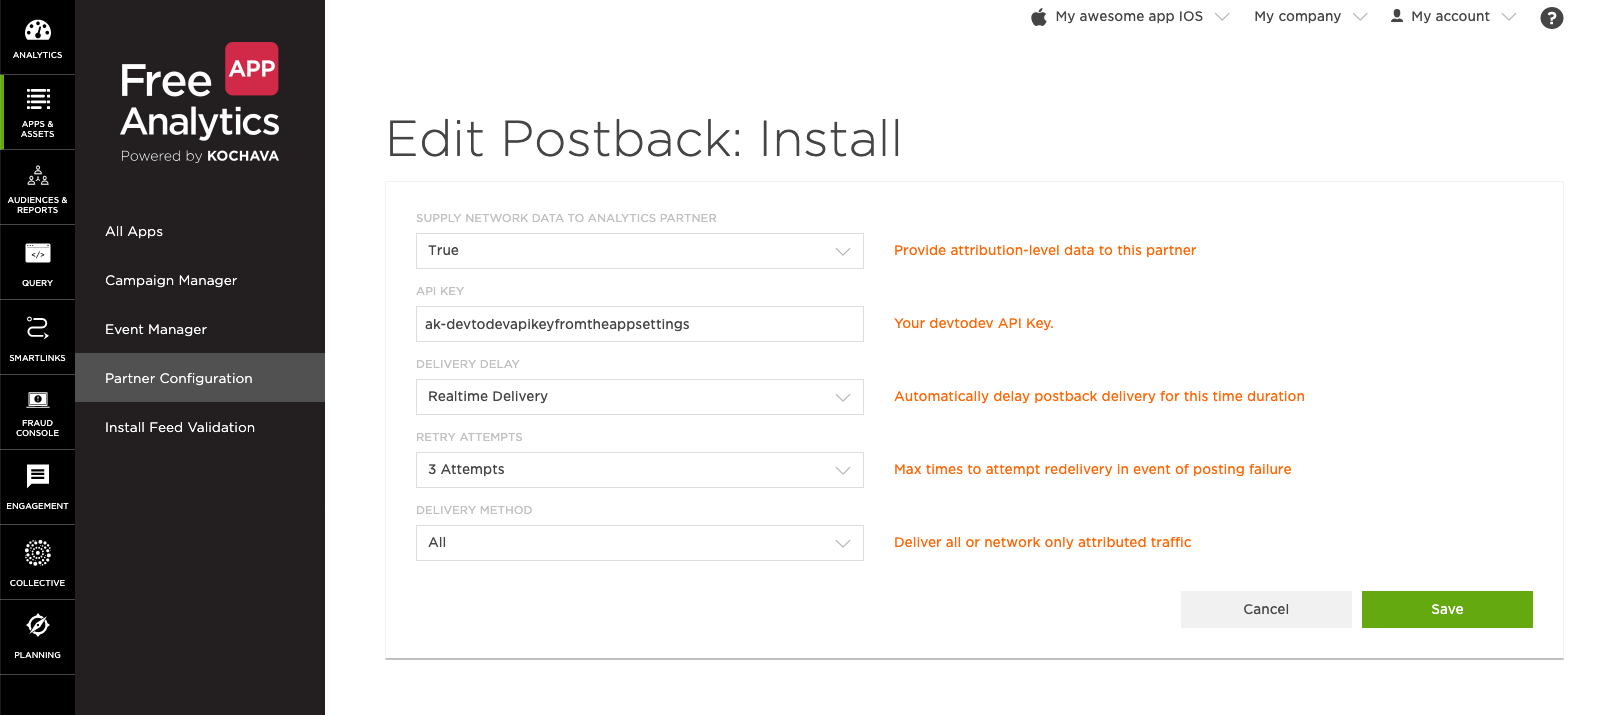Open the Planning compass icon
This screenshot has height=715, width=1622.
(x=38, y=626)
